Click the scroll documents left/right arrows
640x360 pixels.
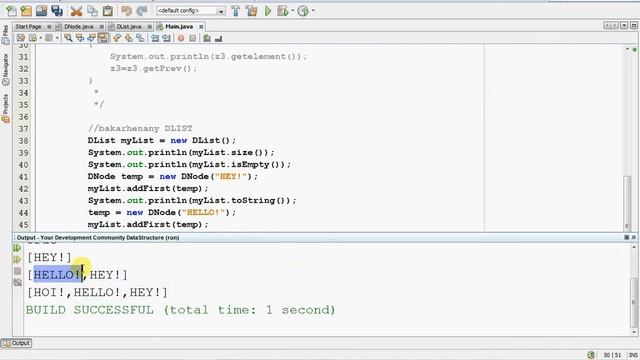[611, 26]
